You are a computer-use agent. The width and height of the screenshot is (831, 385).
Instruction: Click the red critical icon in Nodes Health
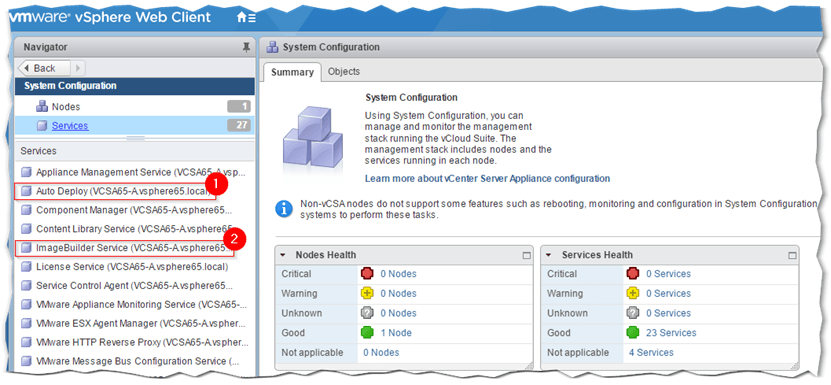[367, 274]
